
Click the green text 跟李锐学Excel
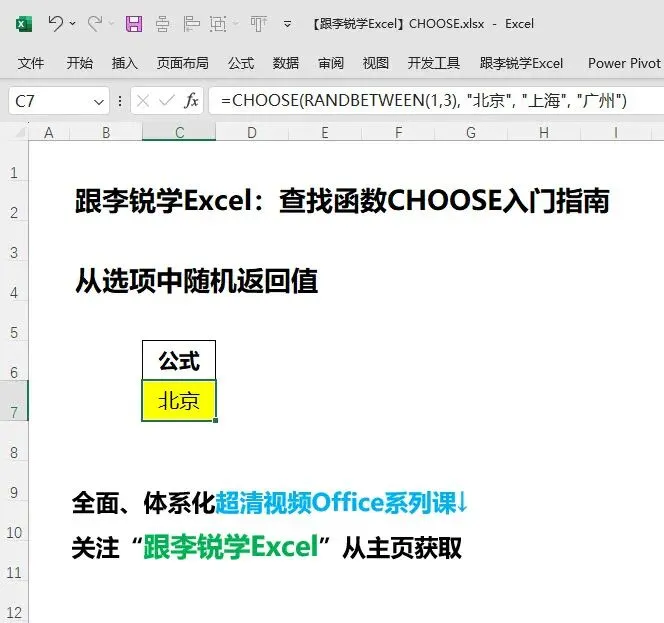pos(231,547)
